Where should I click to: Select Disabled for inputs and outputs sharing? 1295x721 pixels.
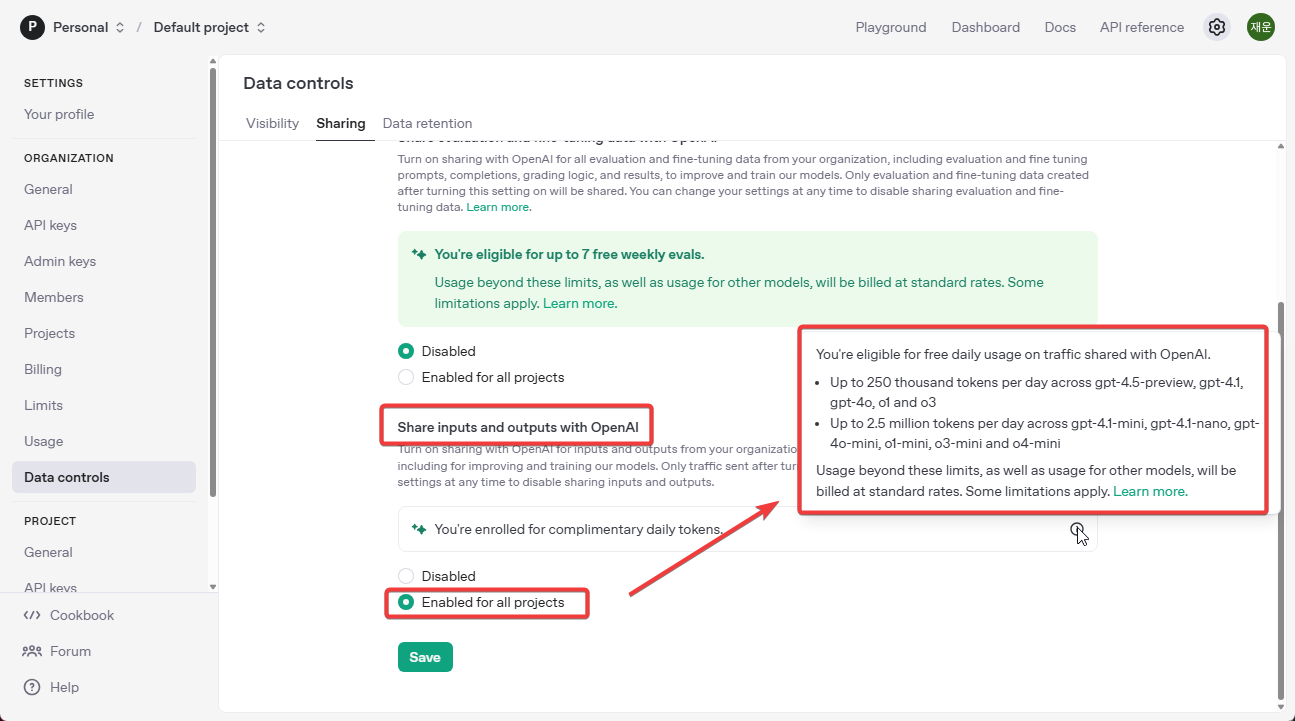pos(406,576)
